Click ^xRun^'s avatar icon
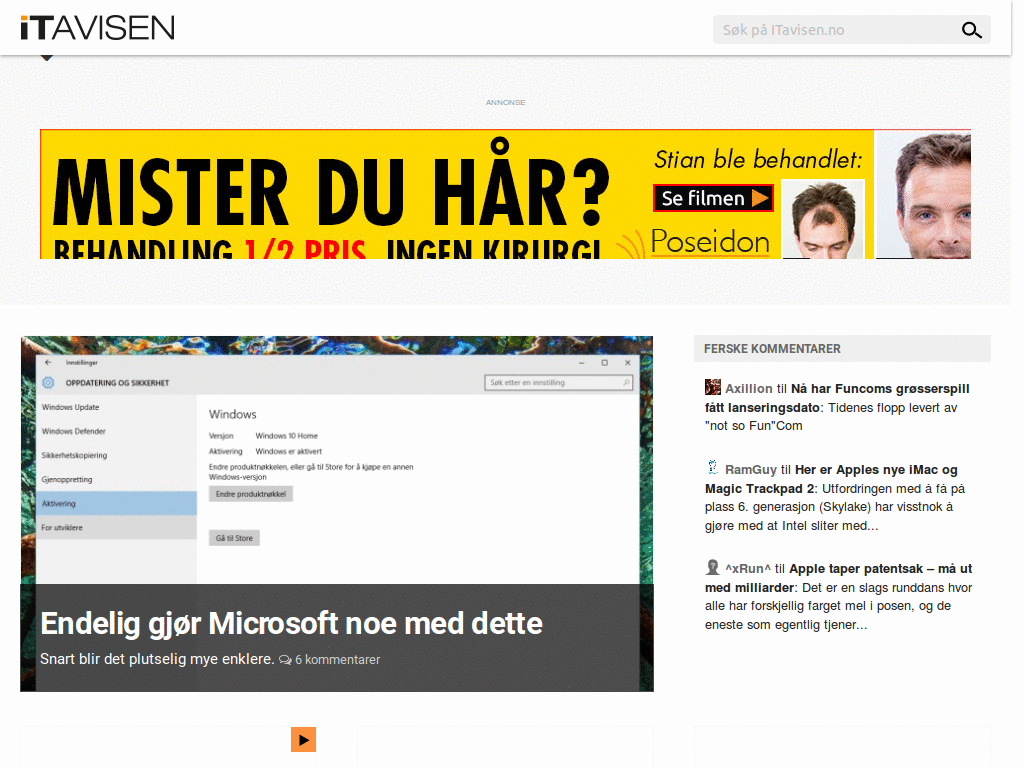The width and height of the screenshot is (1024, 768). click(712, 567)
